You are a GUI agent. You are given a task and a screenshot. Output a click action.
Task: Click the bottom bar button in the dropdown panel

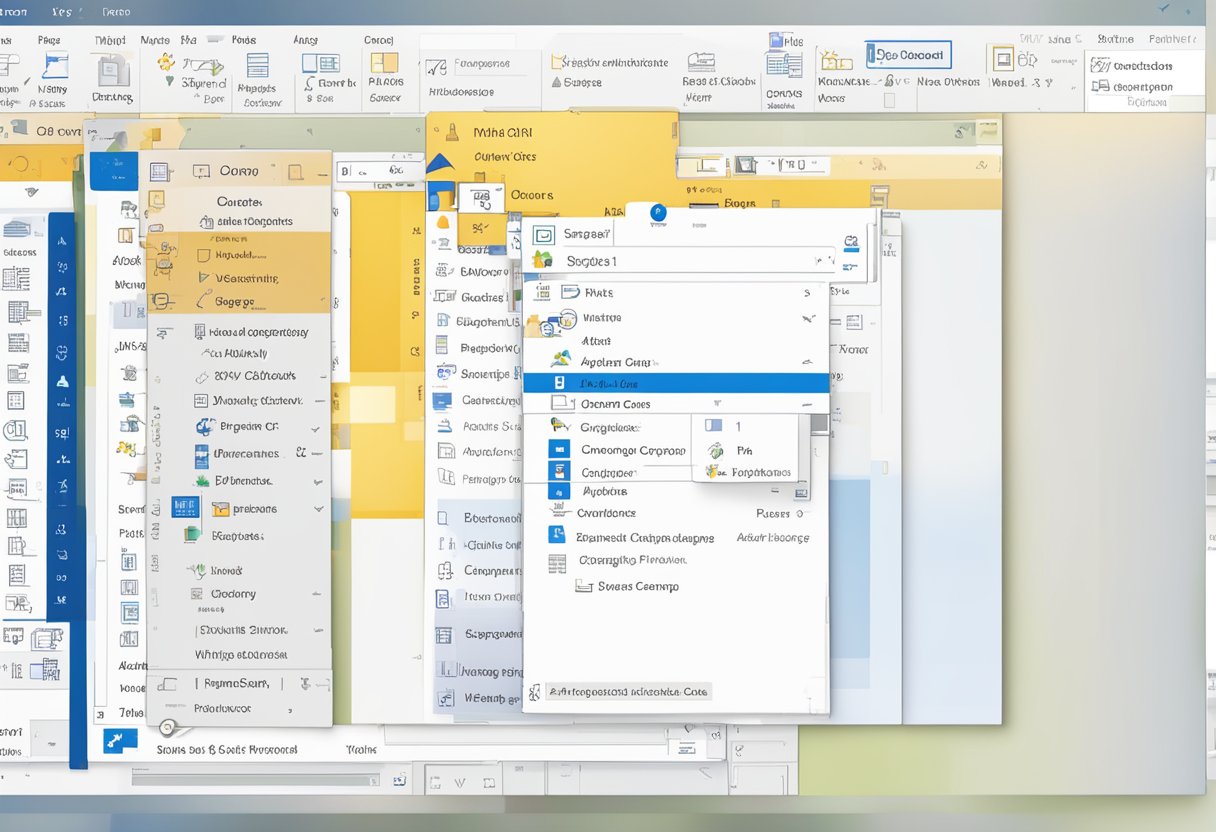pyautogui.click(x=626, y=691)
